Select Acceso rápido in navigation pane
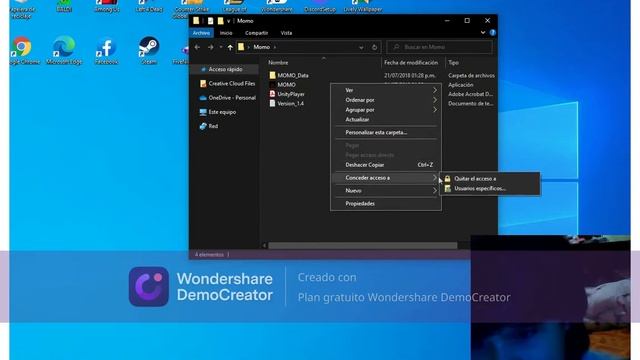The image size is (640, 360). 224,69
